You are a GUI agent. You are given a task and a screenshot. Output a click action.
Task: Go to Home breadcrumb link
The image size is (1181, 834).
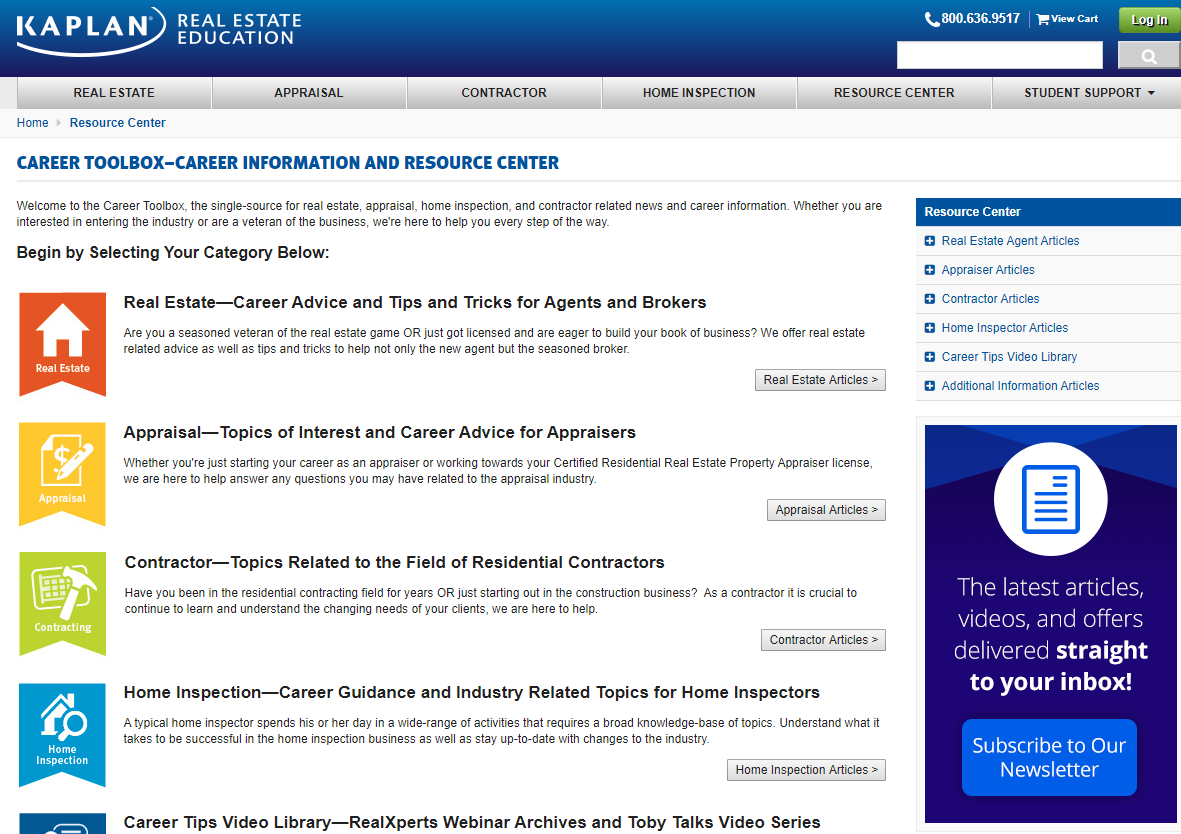[32, 123]
